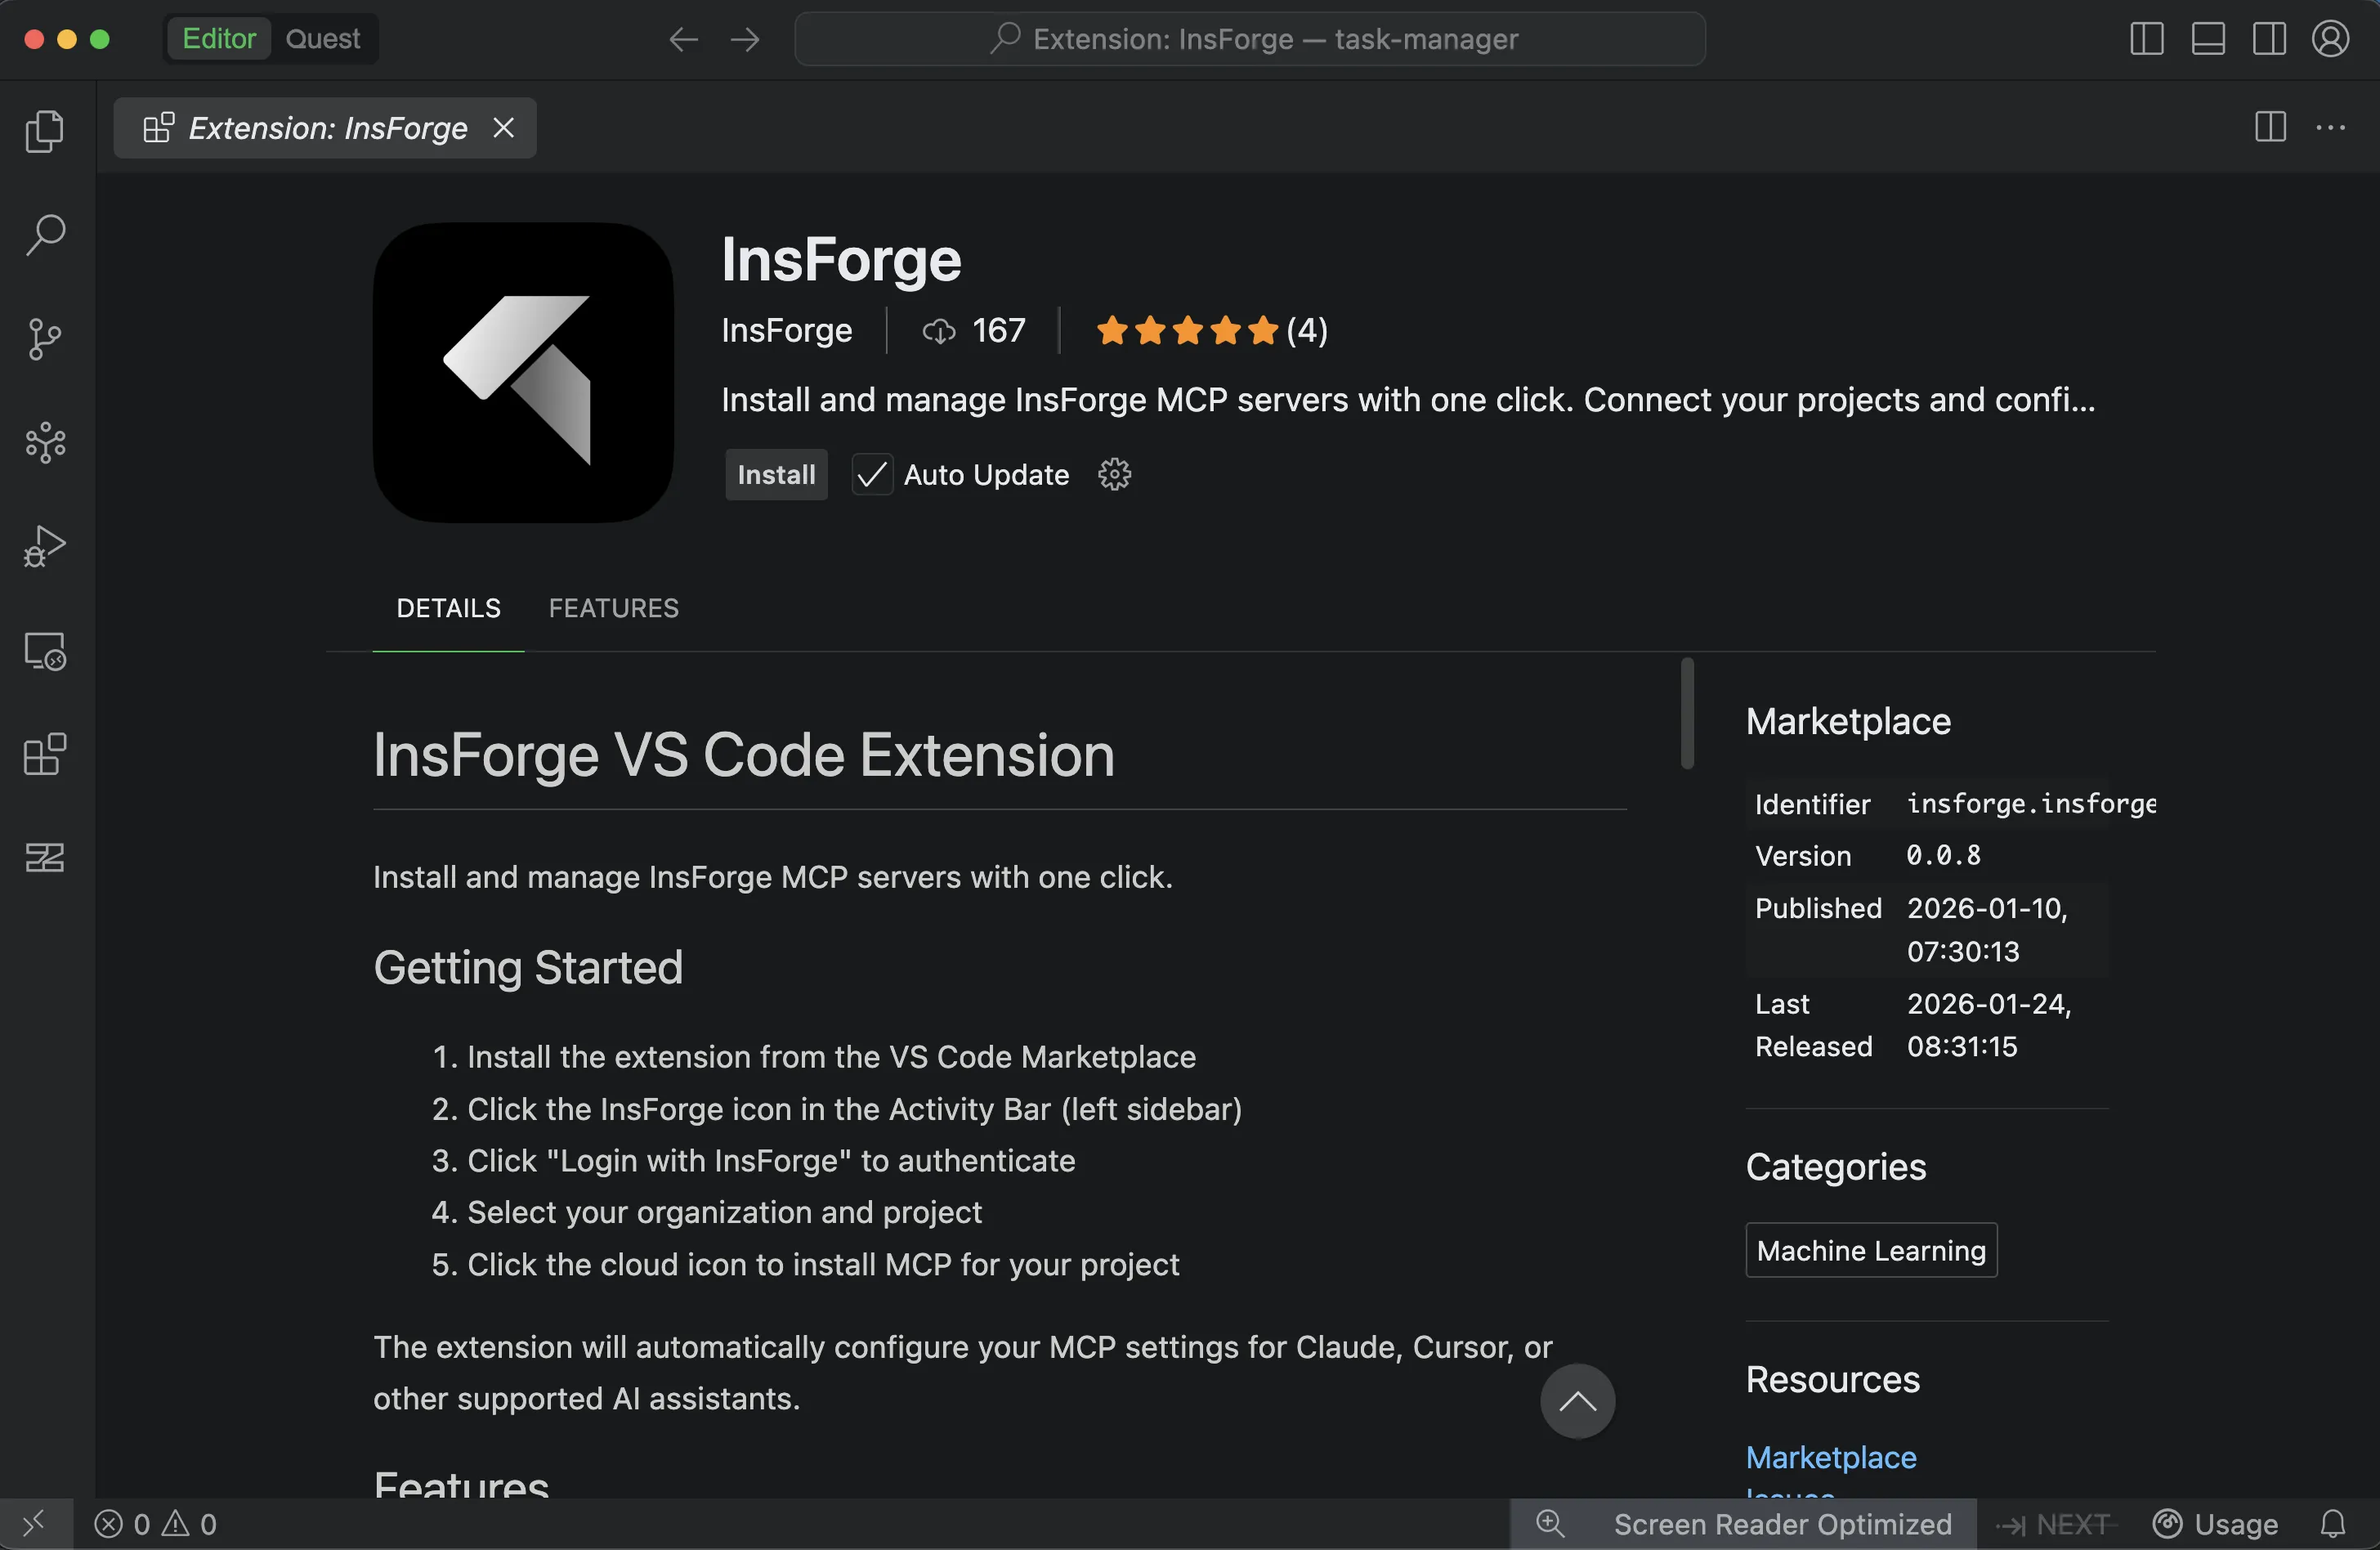Click the identifier insforge.insforge
Image resolution: width=2380 pixels, height=1550 pixels.
(x=2030, y=804)
